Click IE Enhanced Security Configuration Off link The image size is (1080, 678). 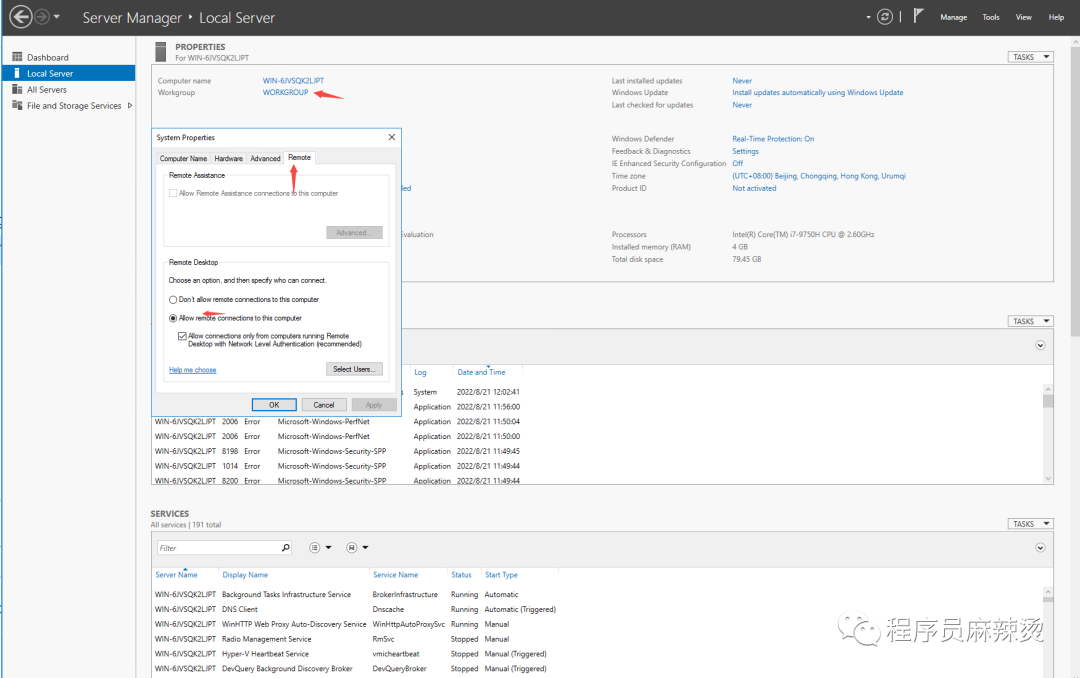(738, 163)
